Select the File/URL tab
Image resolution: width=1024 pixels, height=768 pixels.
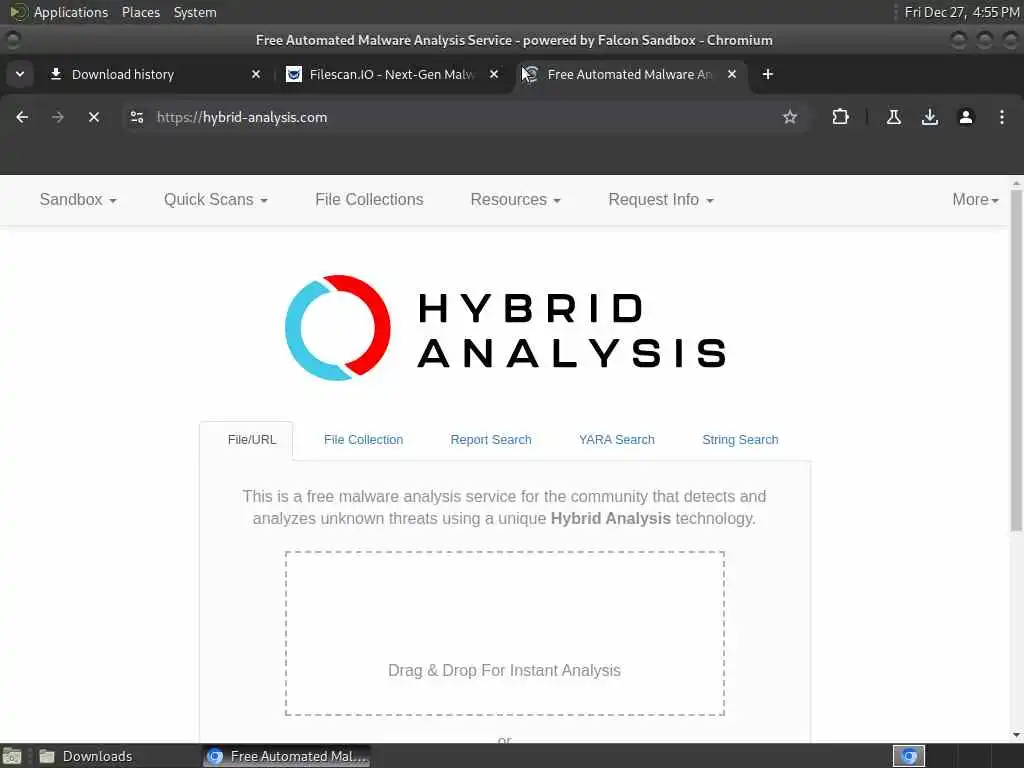252,440
